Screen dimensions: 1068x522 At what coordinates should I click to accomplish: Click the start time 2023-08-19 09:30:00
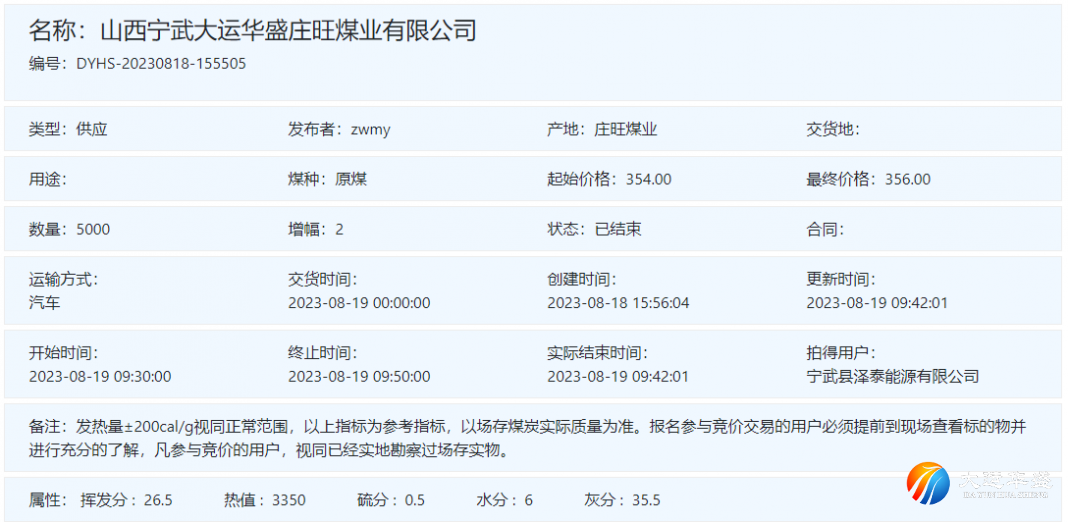100,376
